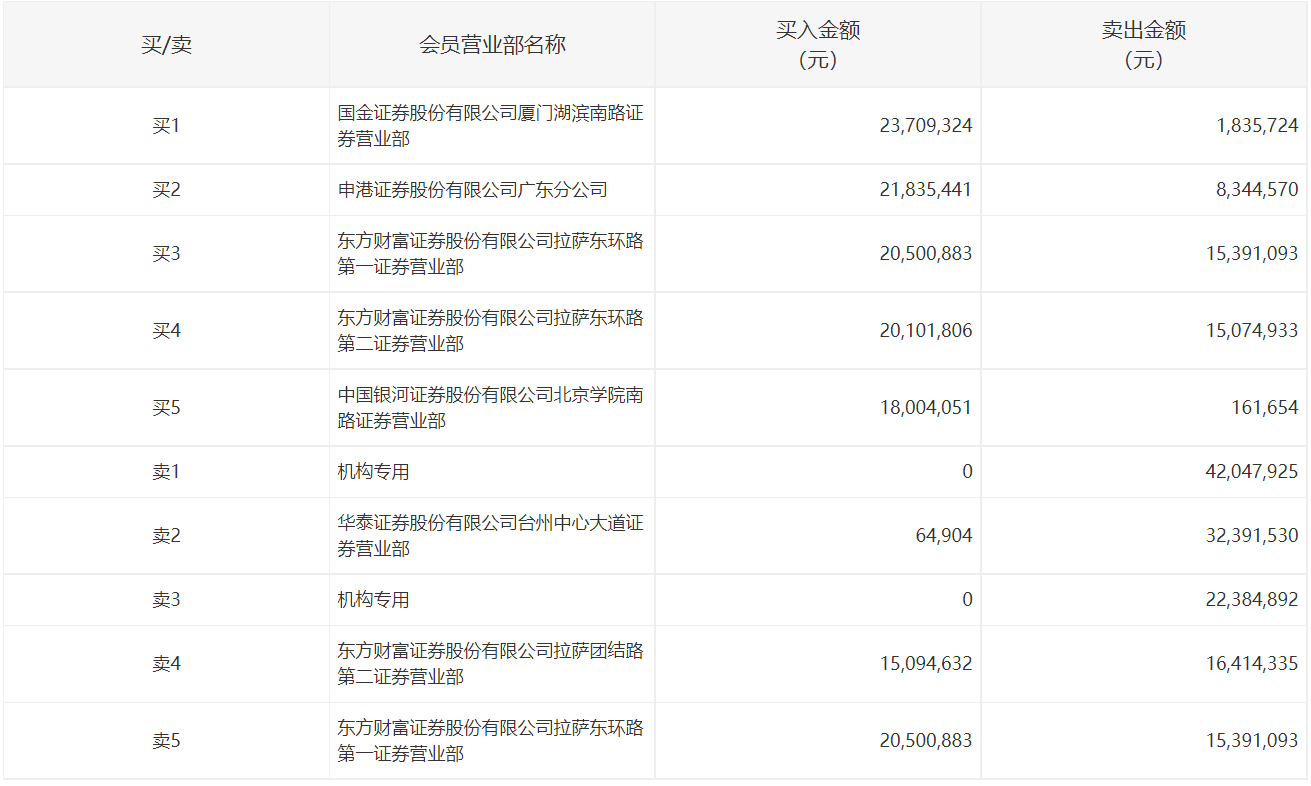This screenshot has height=786, width=1311.
Task: Click sell amount 15,391,093 in 买3 row
Action: 1252,254
